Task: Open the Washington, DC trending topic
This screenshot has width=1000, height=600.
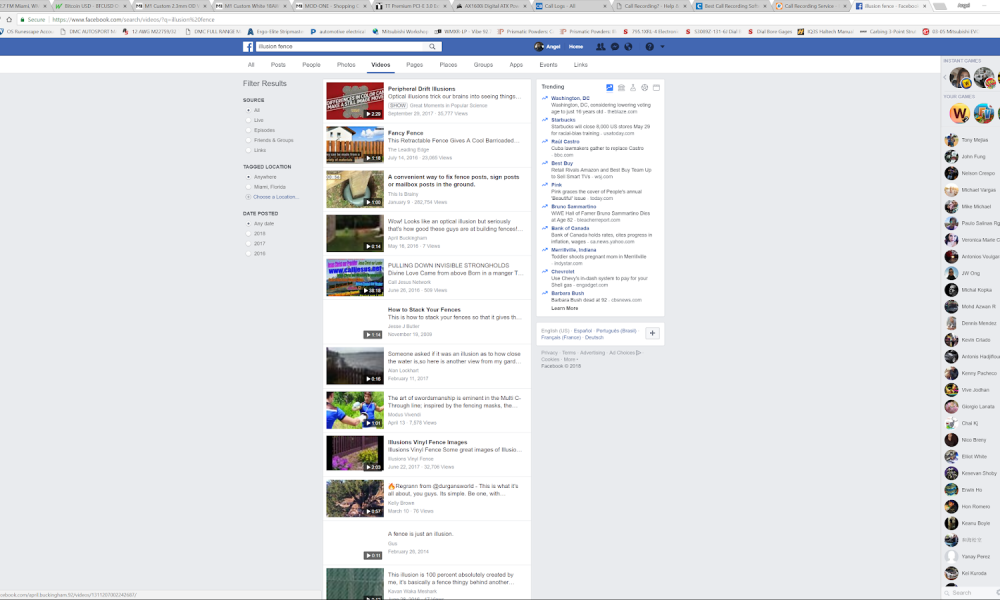Action: coord(570,98)
